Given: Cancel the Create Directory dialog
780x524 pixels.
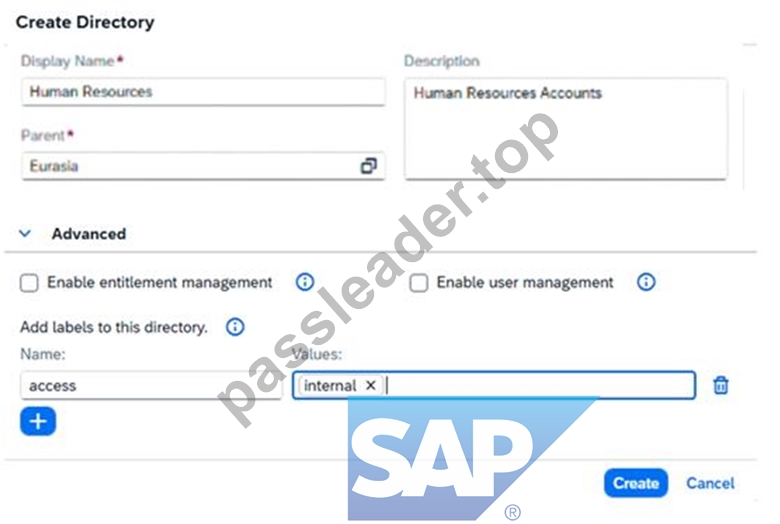Looking at the screenshot, I should click(x=710, y=483).
